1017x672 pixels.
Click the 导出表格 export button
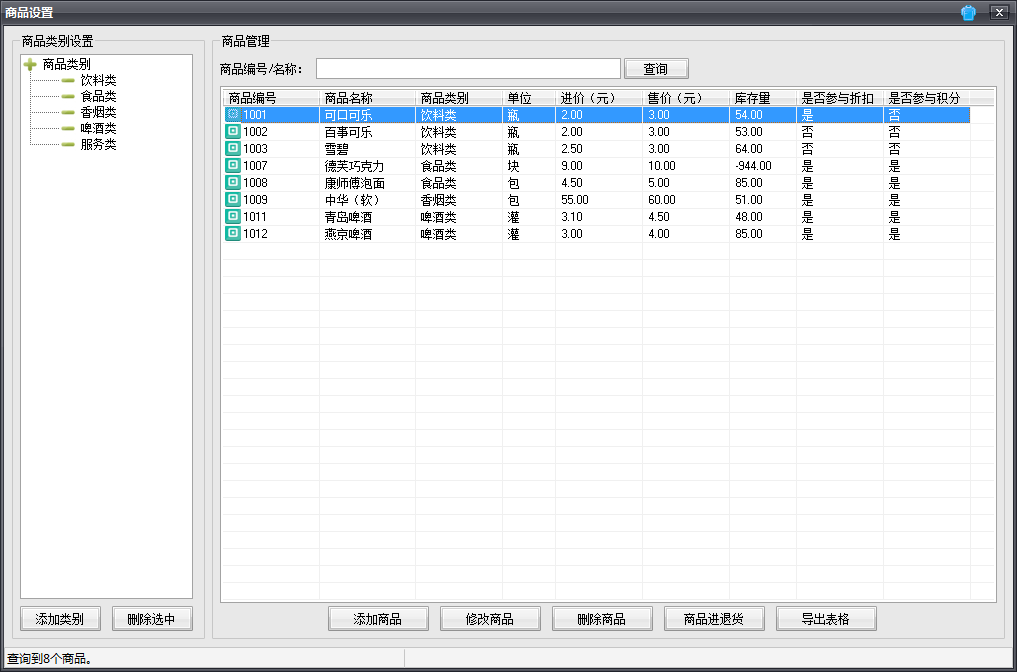[826, 619]
